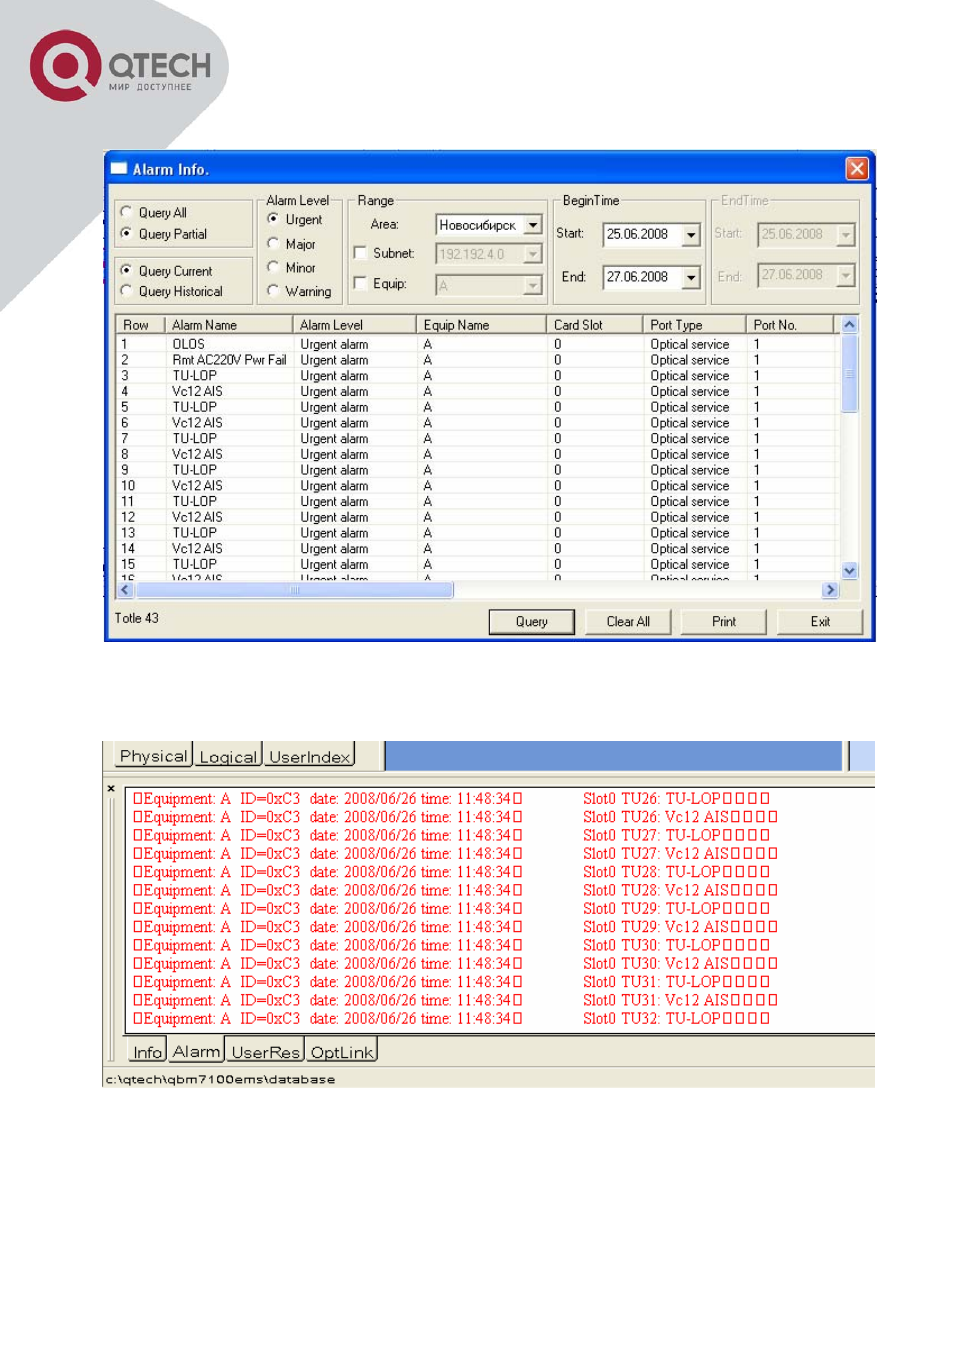Viewport: 954px width, 1350px height.
Task: Click the Area field showing Новосибирск
Action: pos(480,225)
